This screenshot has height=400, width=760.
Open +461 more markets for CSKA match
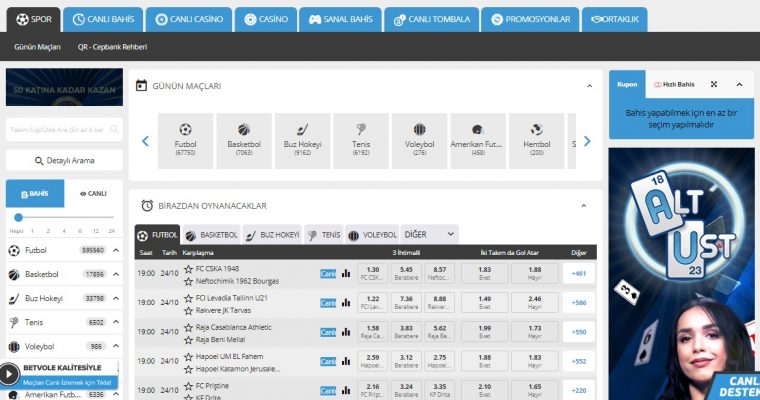pos(579,273)
